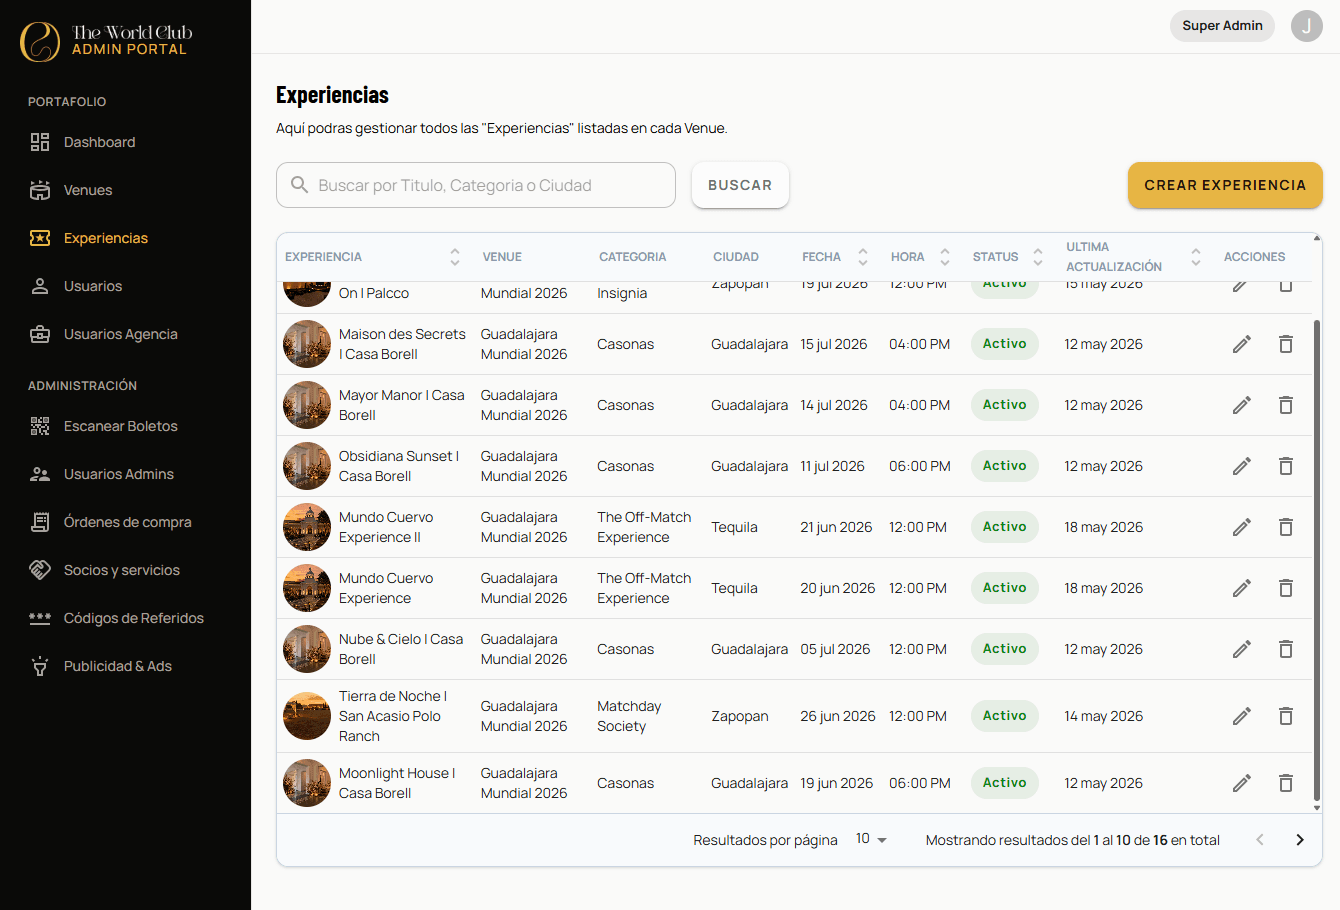1340x910 pixels.
Task: Delete the Moonlight House experience
Action: [x=1286, y=783]
